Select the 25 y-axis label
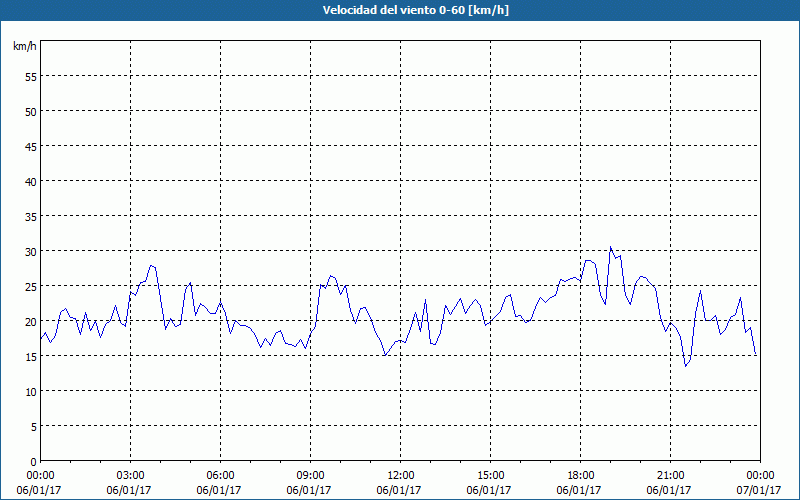This screenshot has width=800, height=500. [x=31, y=287]
